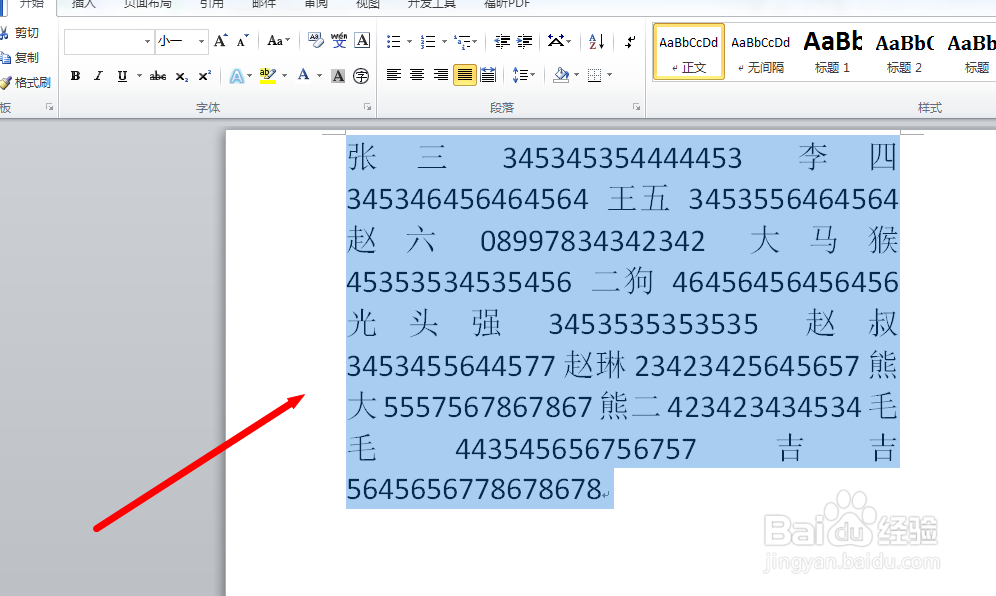
Task: Open the Phonetic Guide (wén) tool
Action: tap(339, 41)
